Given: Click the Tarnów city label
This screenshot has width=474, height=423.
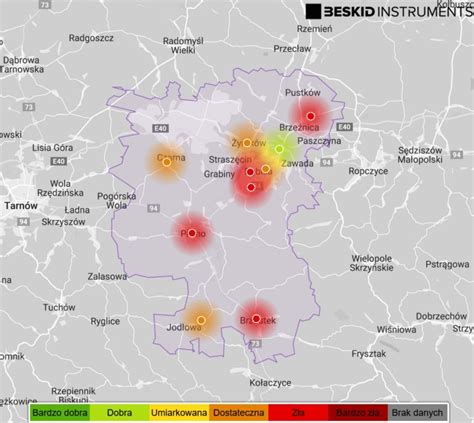Looking at the screenshot, I should (21, 206).
